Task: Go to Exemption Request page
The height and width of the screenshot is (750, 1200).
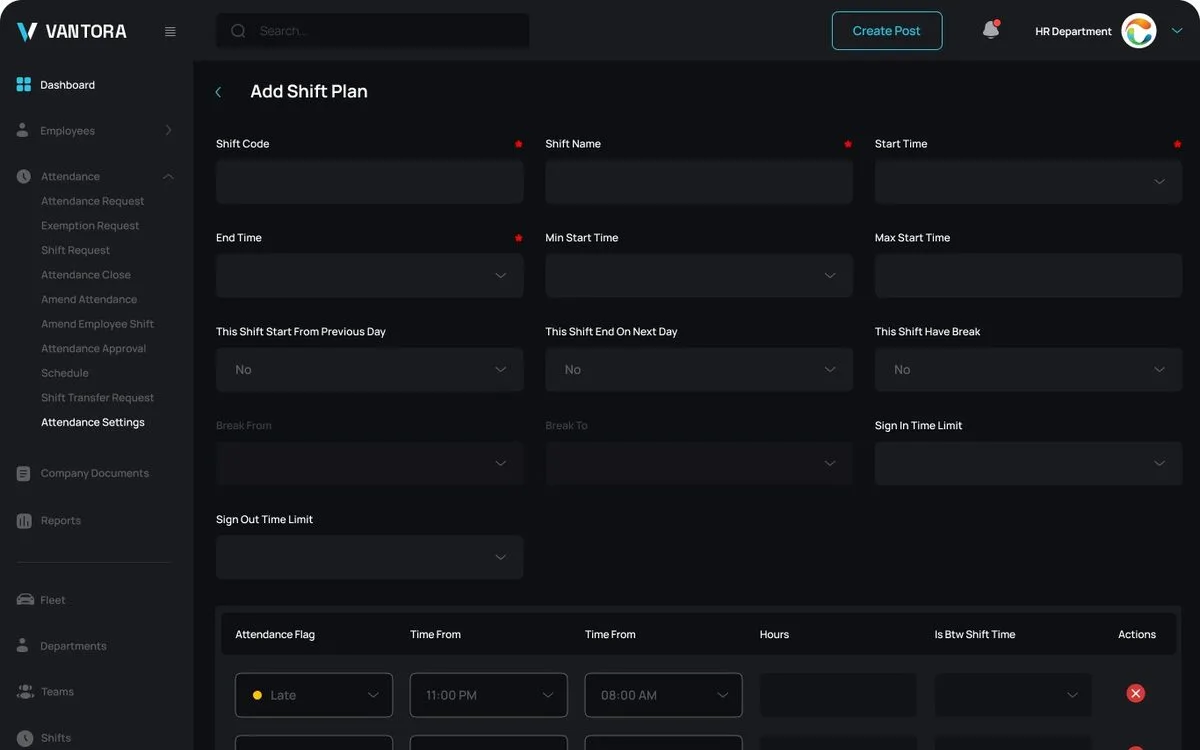Action: (90, 226)
